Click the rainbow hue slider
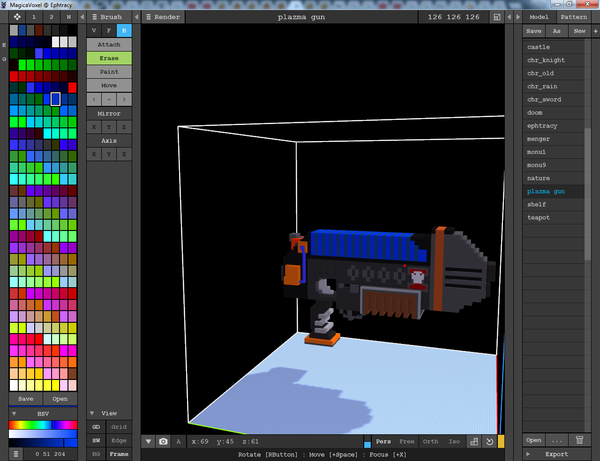600x461 pixels. click(42, 426)
